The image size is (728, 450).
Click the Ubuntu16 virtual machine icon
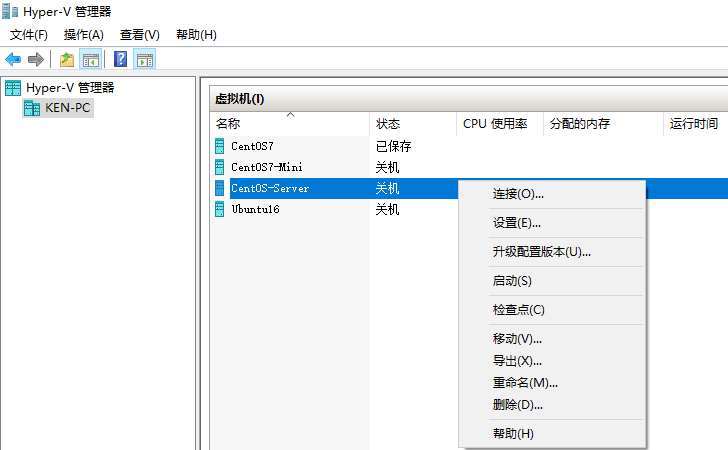click(x=220, y=209)
